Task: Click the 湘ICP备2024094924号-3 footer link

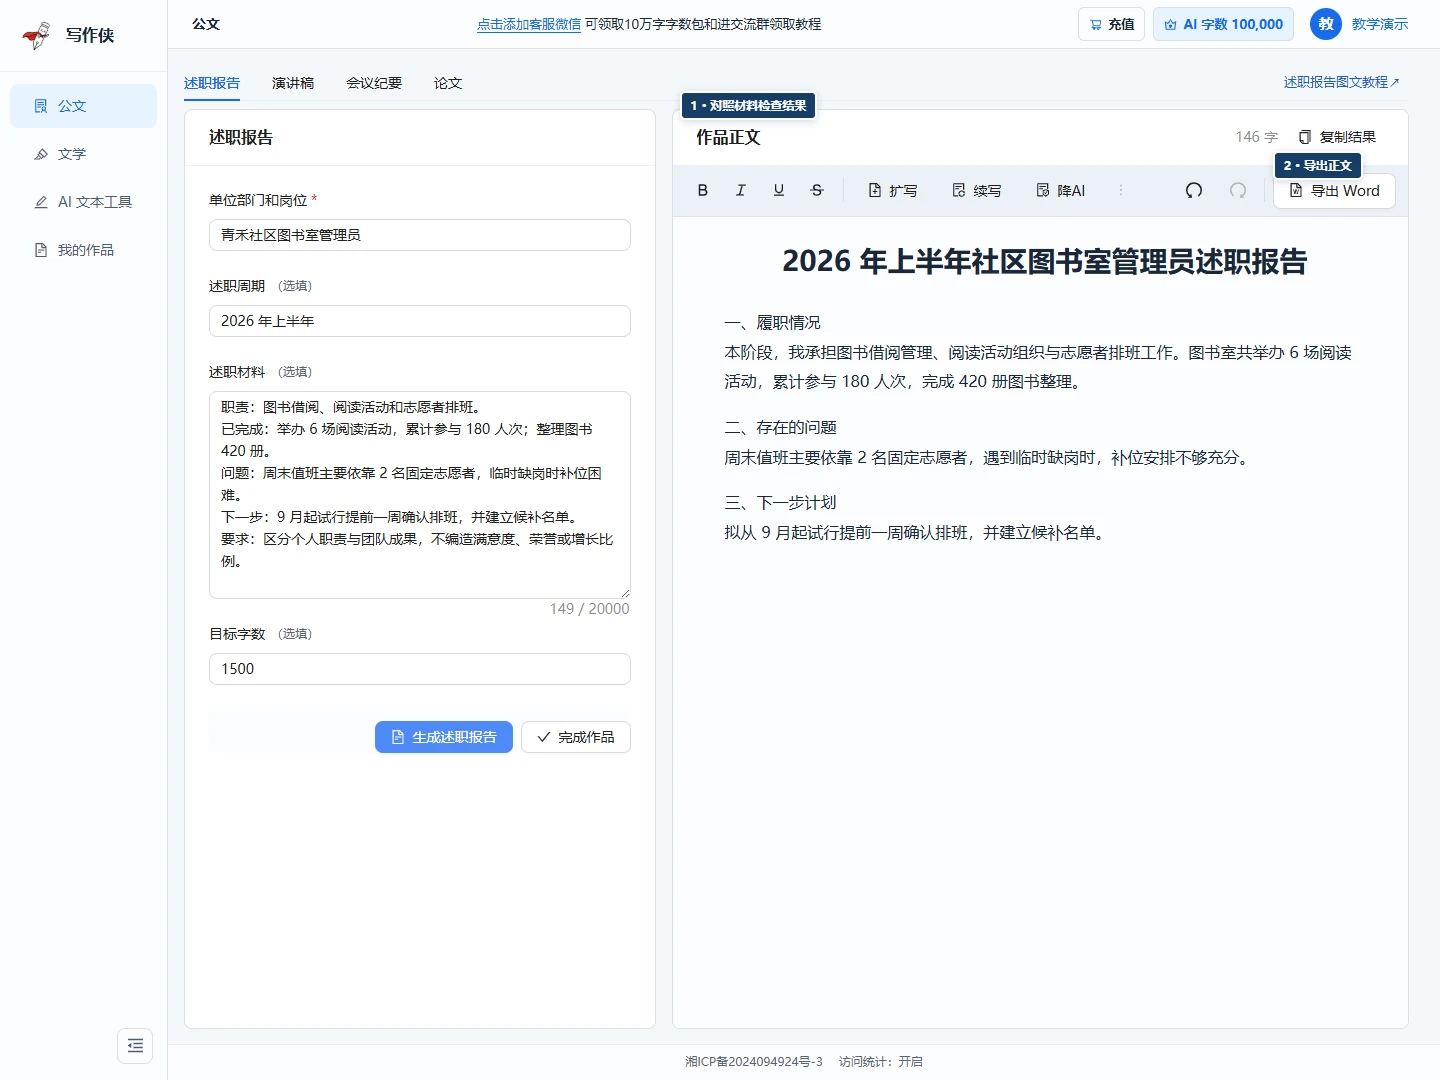Action: point(754,1062)
